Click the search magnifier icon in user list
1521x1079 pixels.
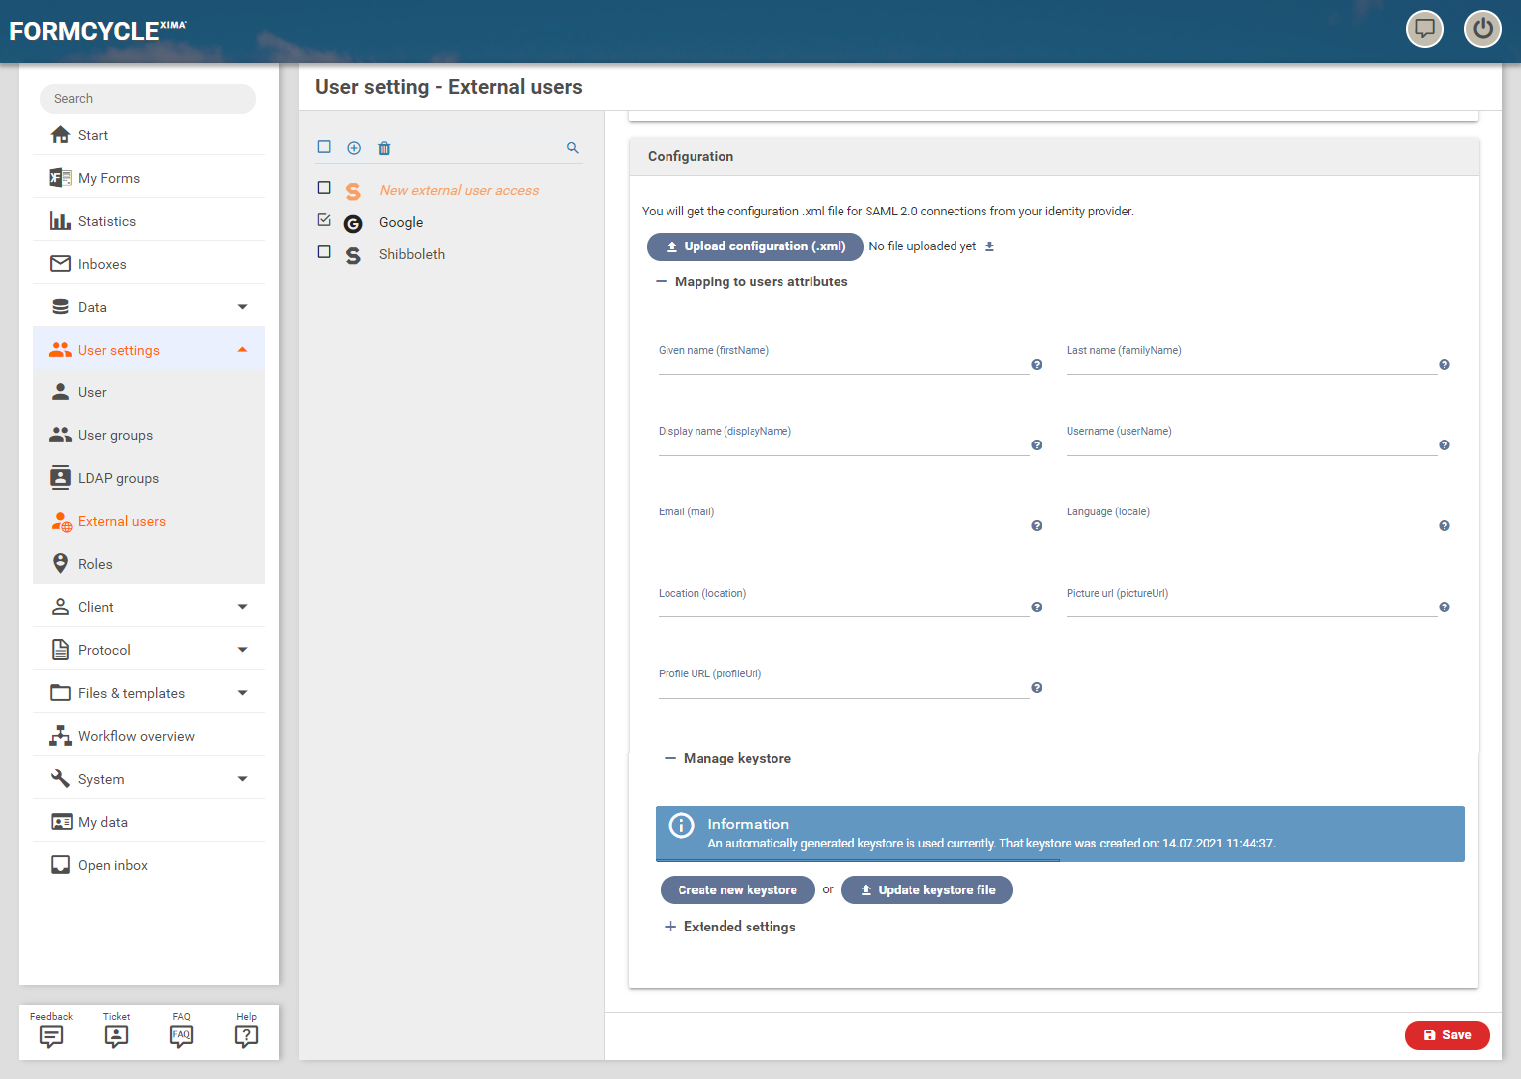click(x=573, y=148)
